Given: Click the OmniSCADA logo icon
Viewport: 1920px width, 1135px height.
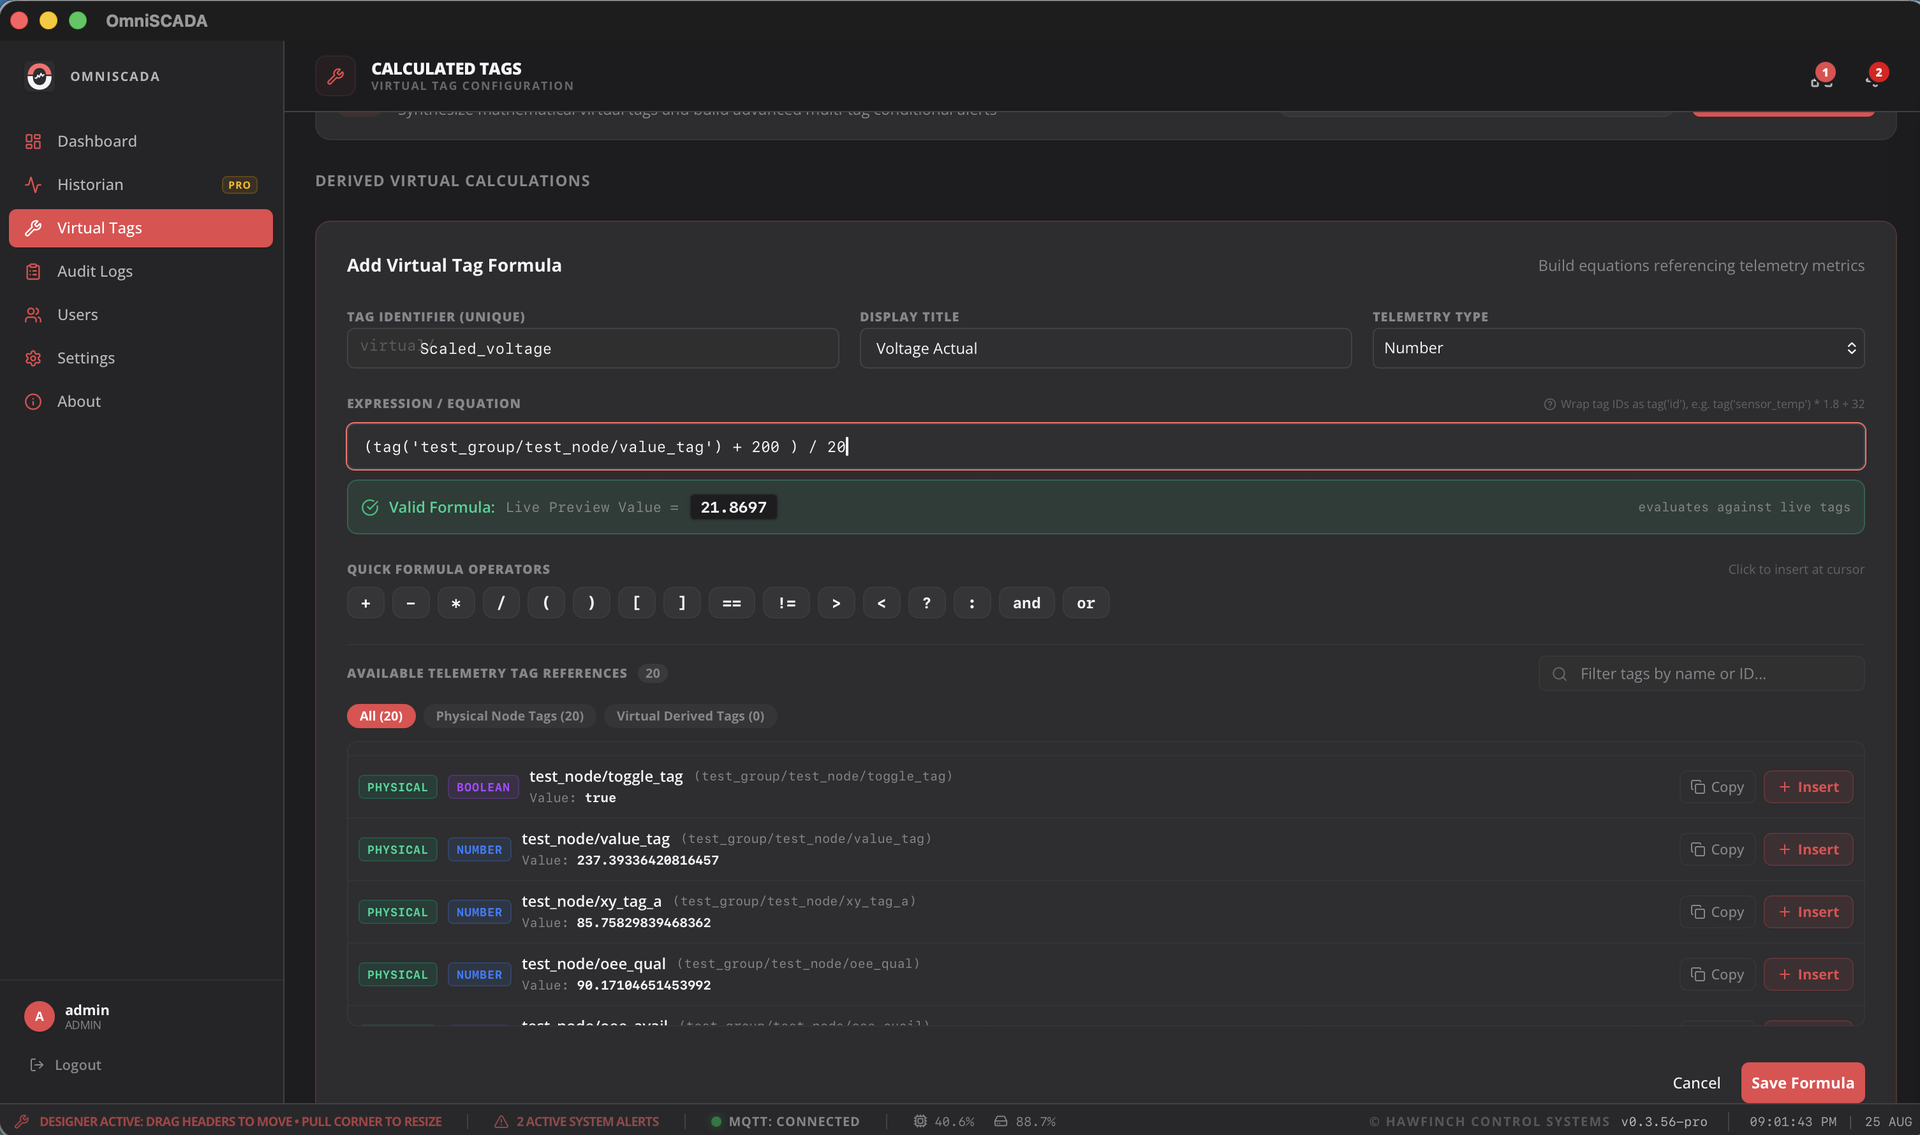Looking at the screenshot, I should click(x=39, y=76).
